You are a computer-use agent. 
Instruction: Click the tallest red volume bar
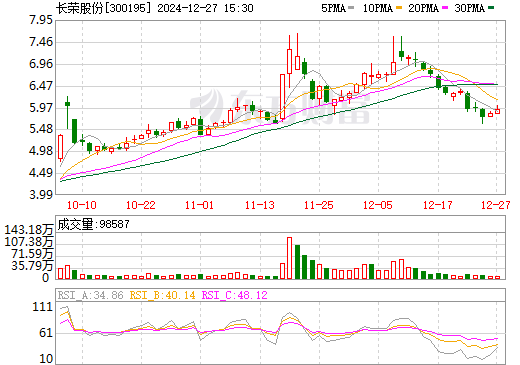point(289,258)
